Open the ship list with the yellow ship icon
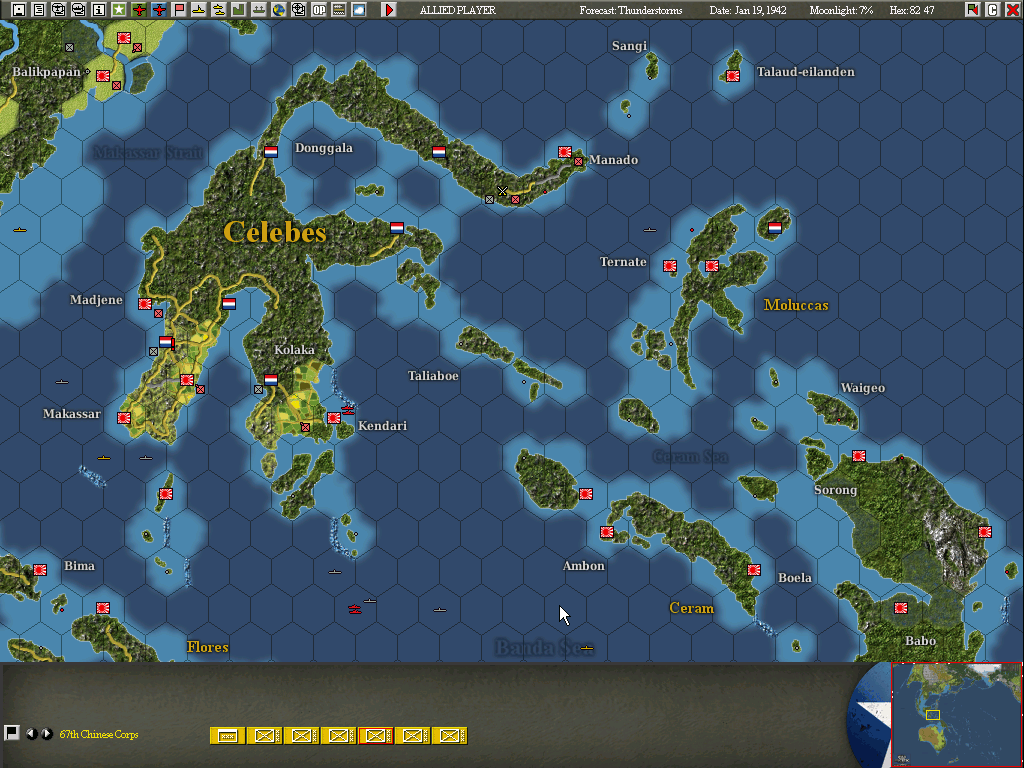1024x768 pixels. pos(199,10)
